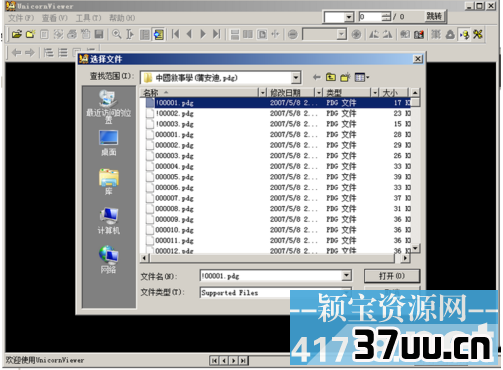The width and height of the screenshot is (503, 370).
Task: Open the 工具 (Tools) menu
Action: coord(88,18)
